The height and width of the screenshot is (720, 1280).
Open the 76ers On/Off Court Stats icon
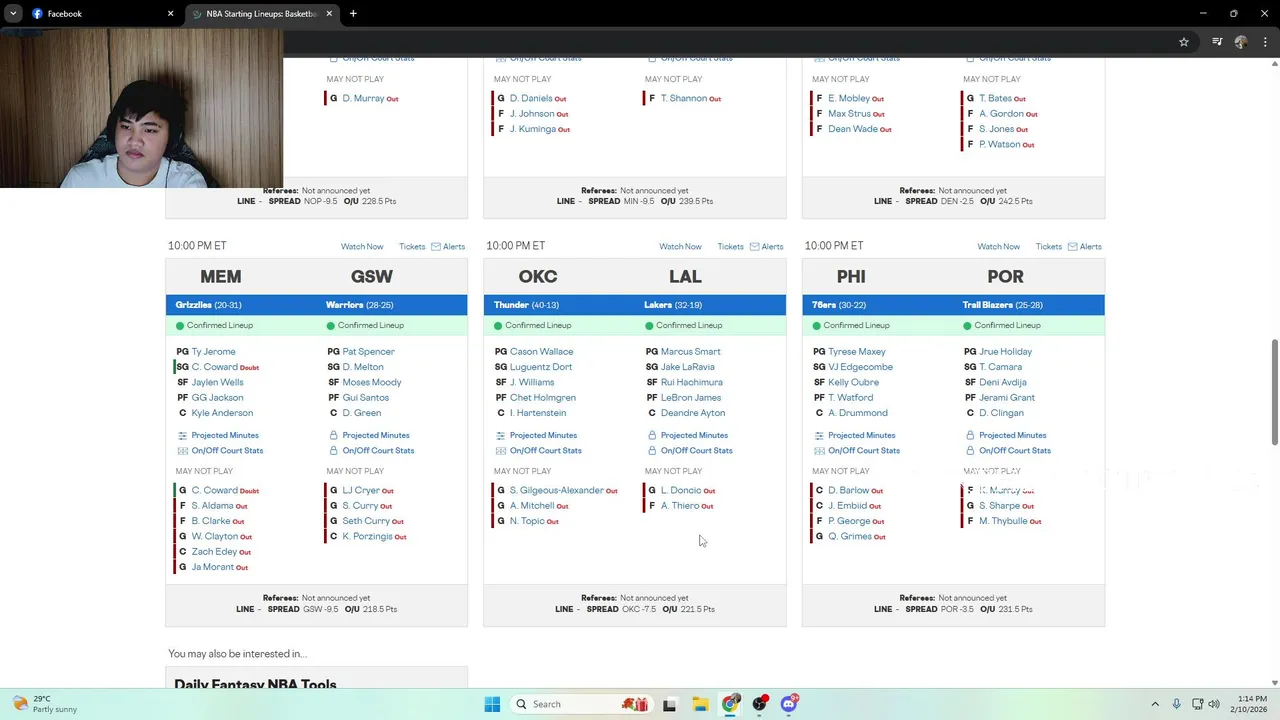[818, 451]
